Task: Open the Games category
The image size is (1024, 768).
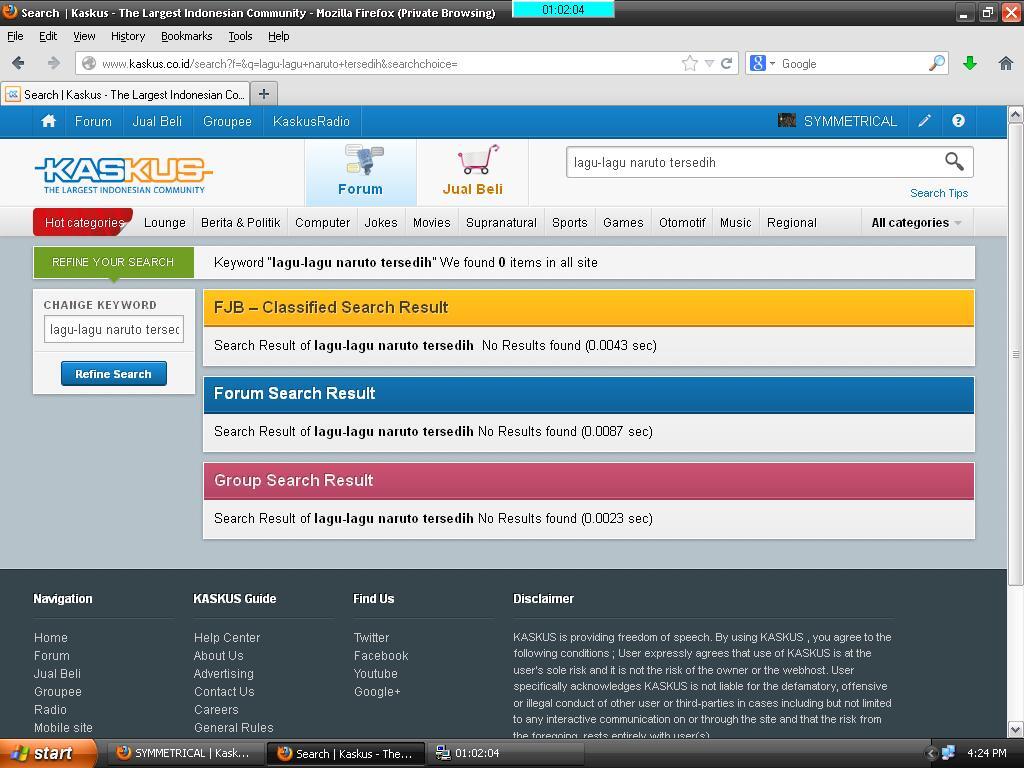Action: click(623, 223)
